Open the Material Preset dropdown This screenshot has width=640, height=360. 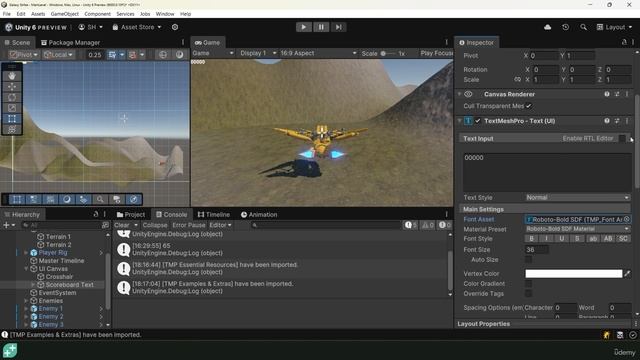coord(578,229)
